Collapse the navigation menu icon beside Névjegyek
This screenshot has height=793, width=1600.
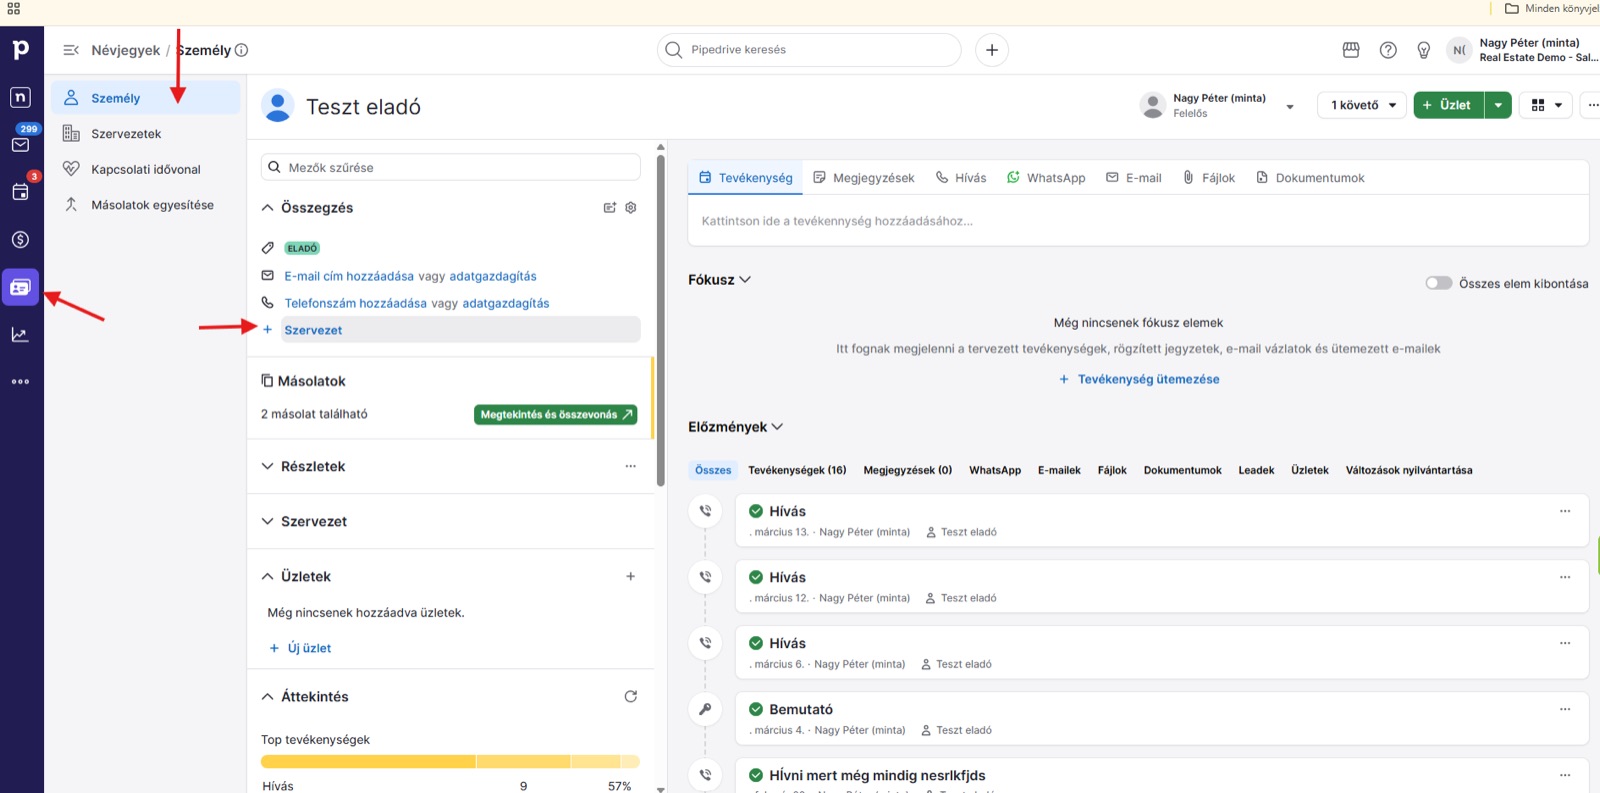pos(71,50)
